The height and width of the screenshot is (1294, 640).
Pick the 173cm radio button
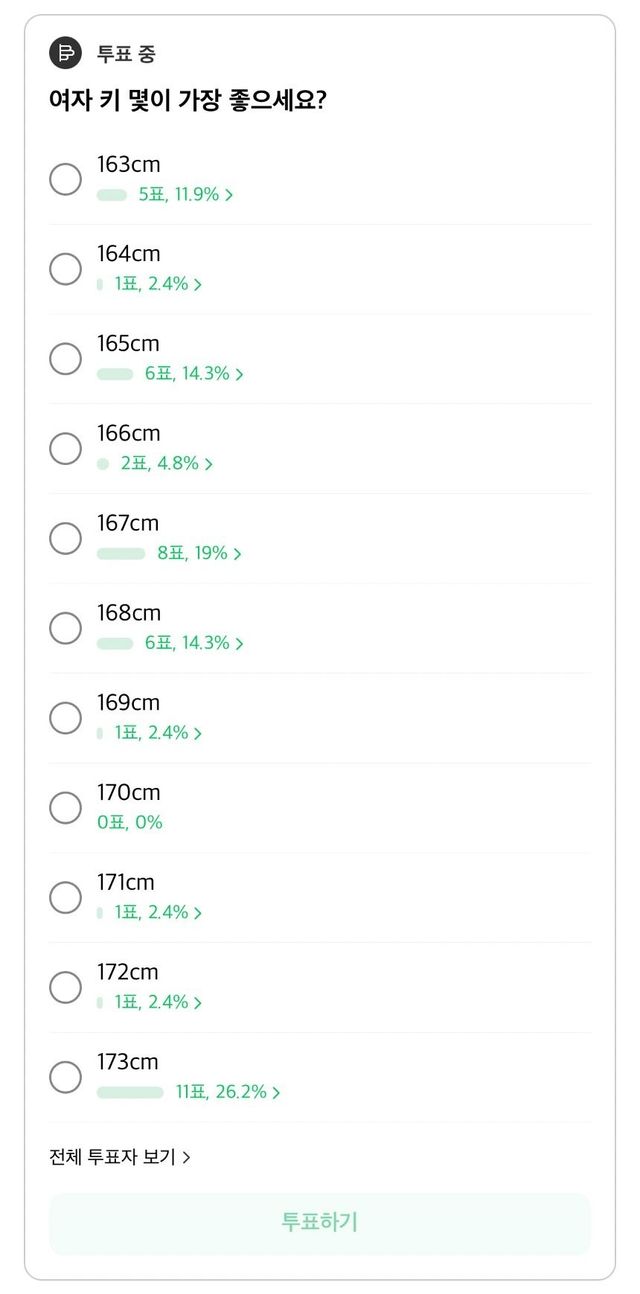[x=66, y=1077]
